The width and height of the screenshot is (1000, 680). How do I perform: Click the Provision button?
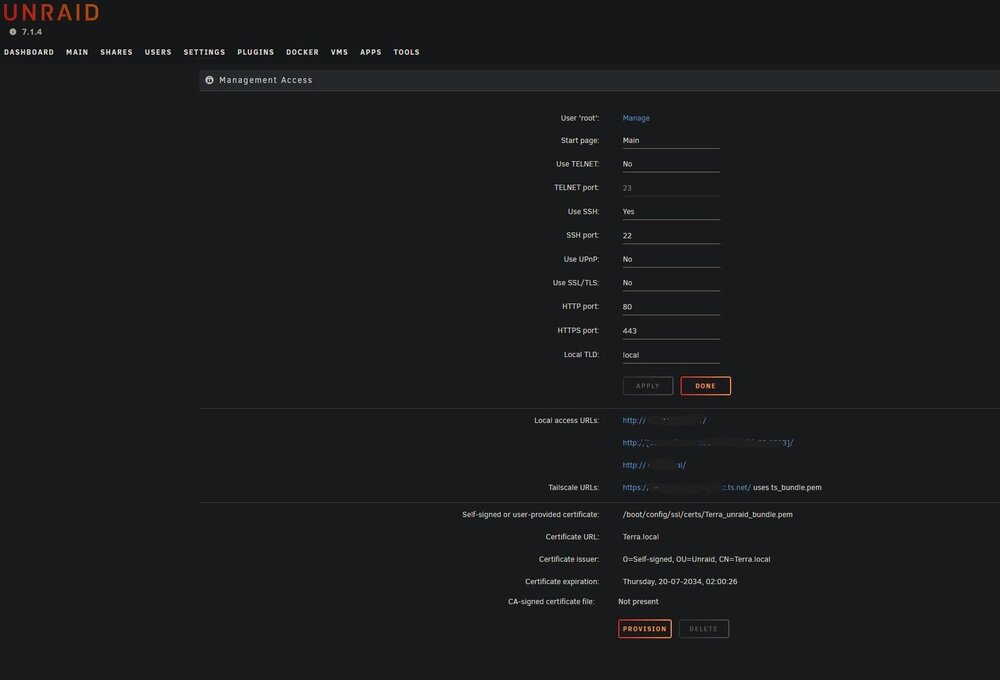tap(645, 629)
